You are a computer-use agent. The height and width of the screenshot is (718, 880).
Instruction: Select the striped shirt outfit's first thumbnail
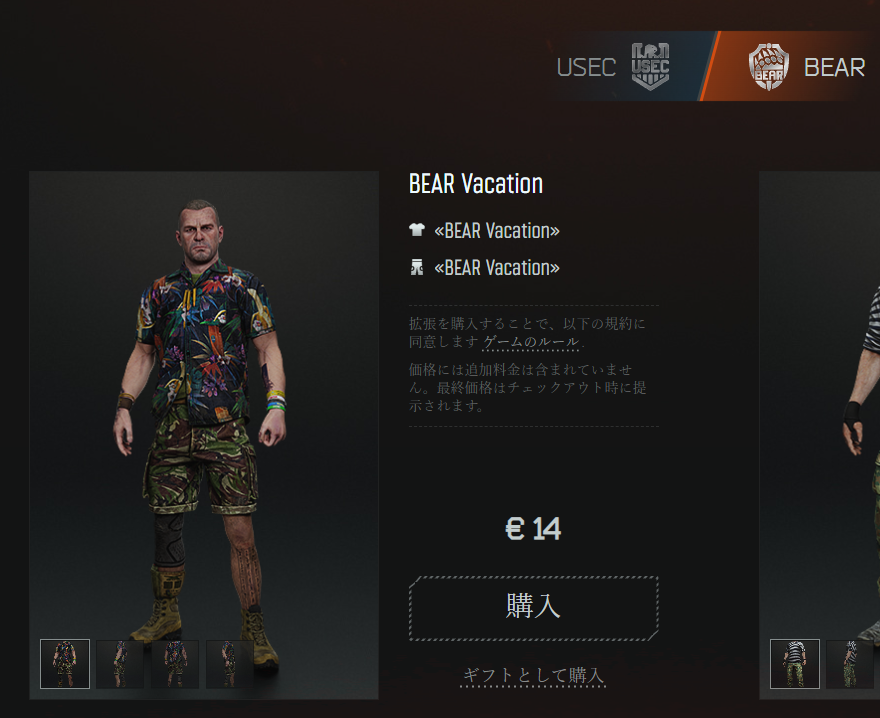(x=795, y=664)
